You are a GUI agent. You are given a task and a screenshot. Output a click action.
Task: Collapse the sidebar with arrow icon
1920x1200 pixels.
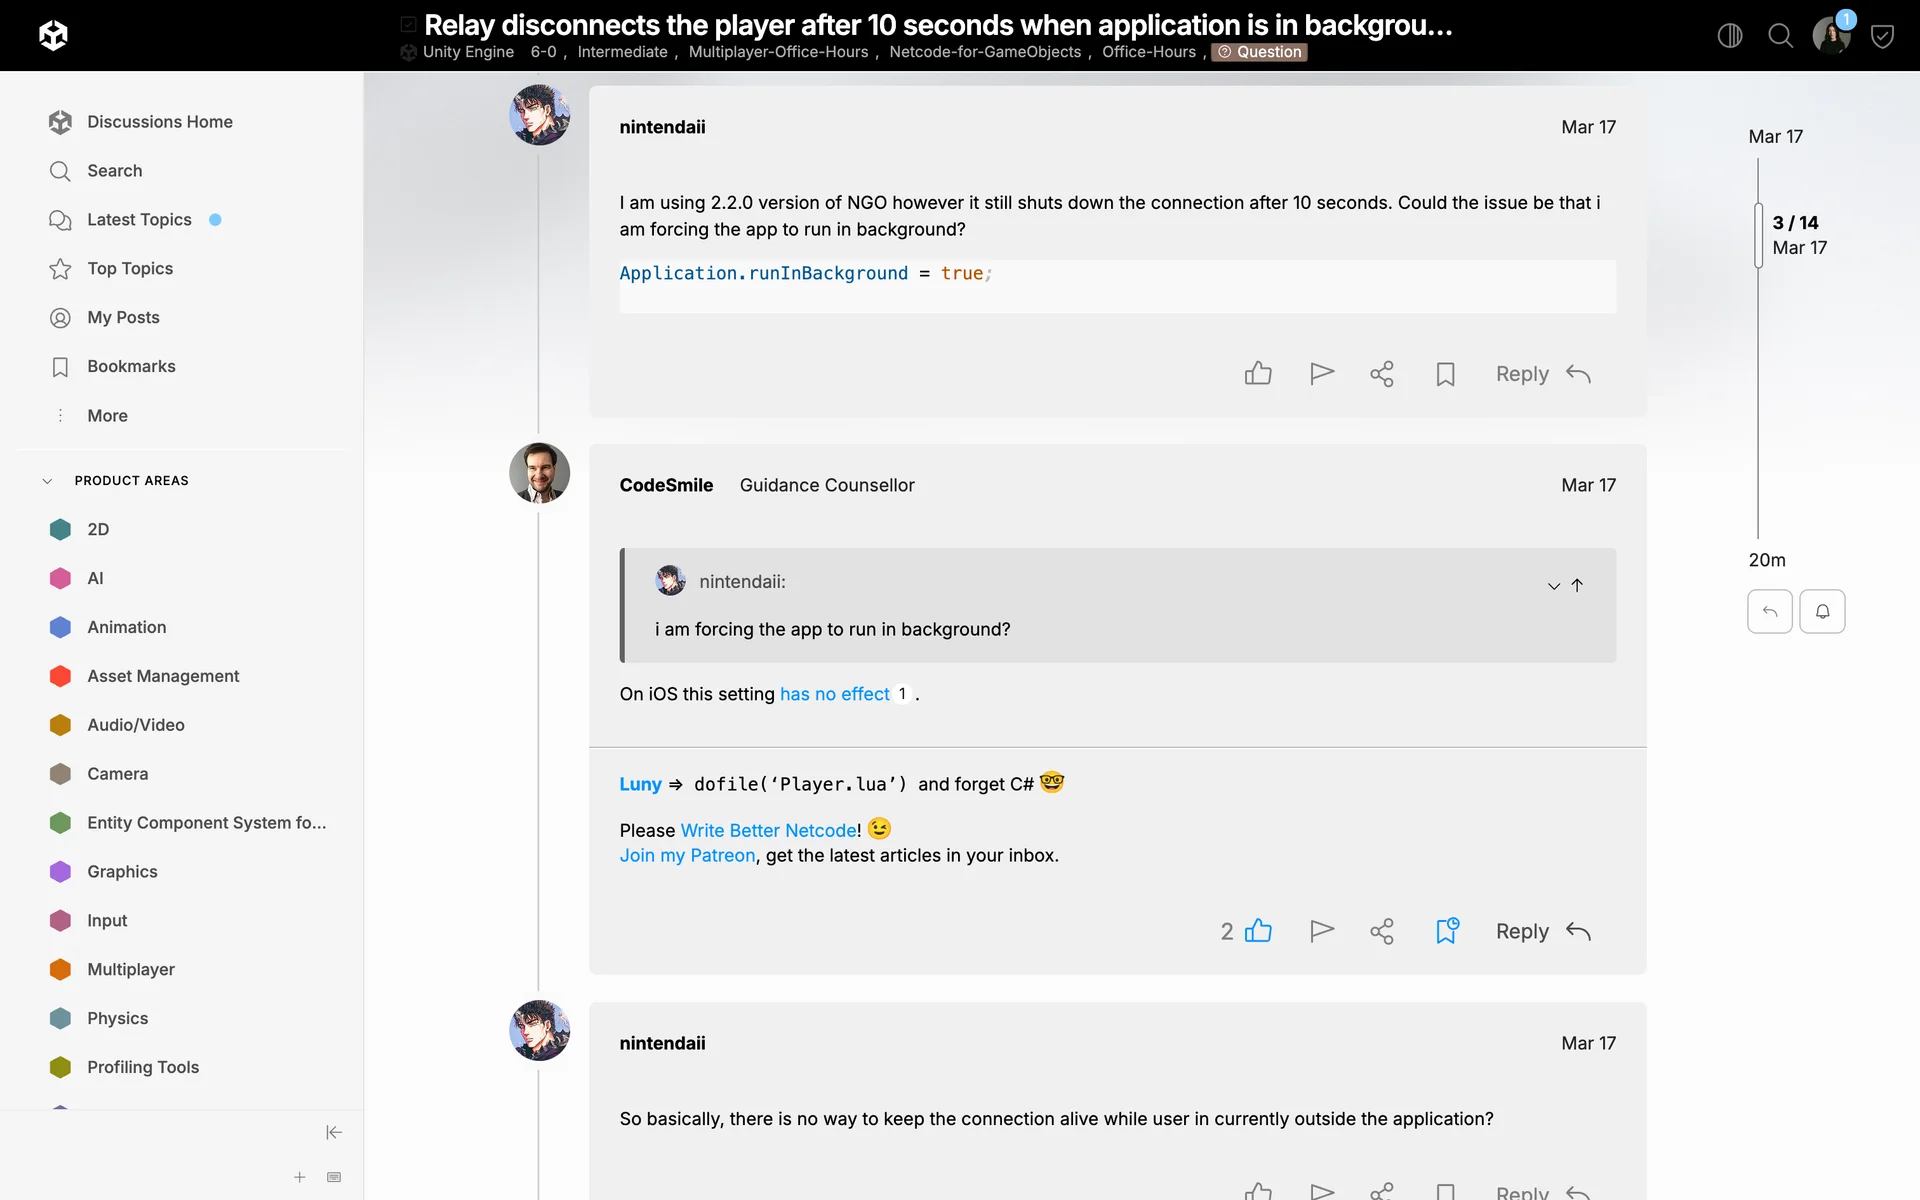[334, 1132]
